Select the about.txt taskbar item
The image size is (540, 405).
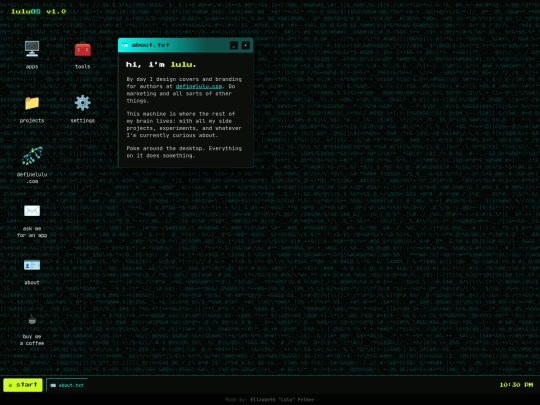tap(67, 385)
